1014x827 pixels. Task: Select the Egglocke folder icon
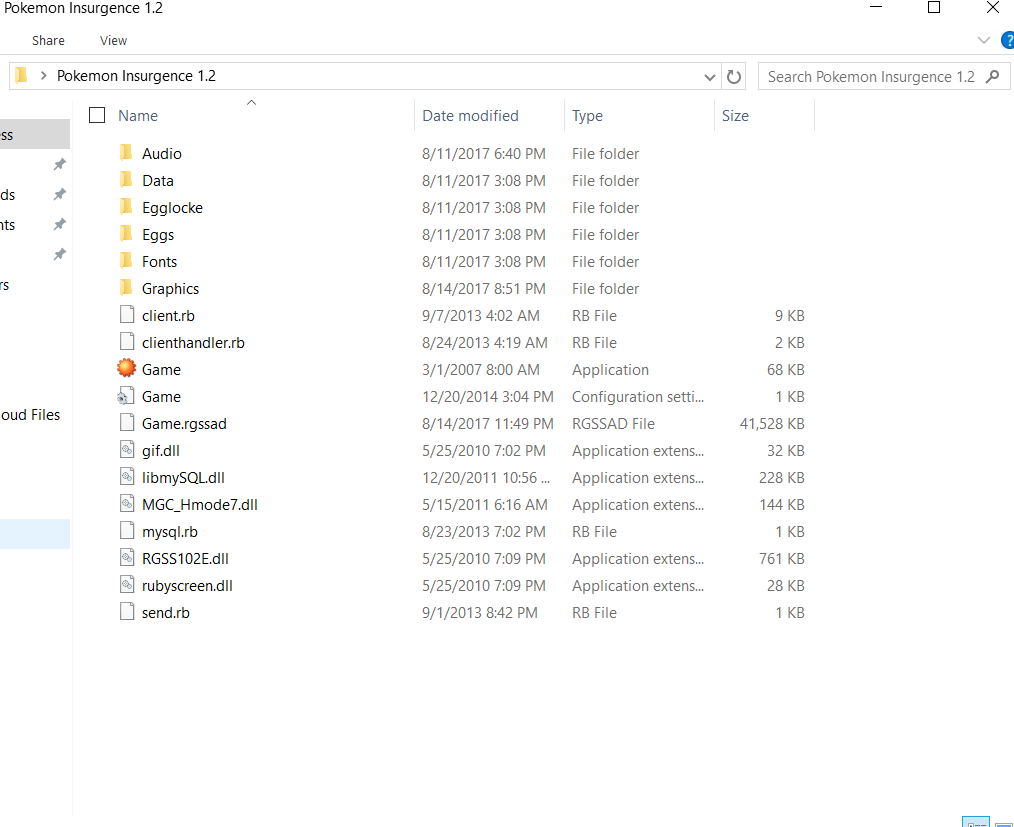click(126, 208)
